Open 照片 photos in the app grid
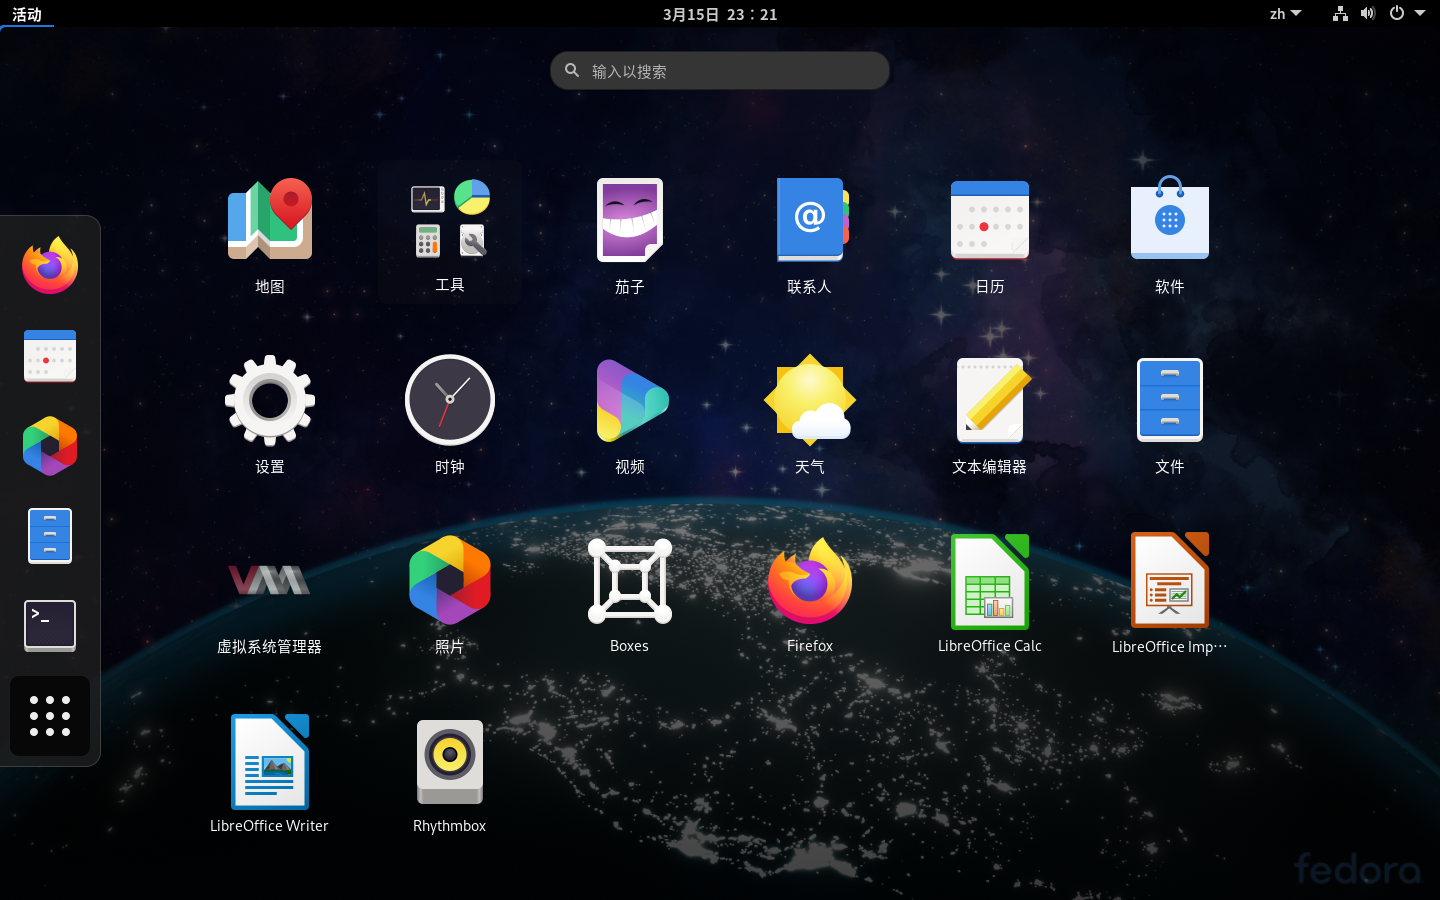 [450, 580]
